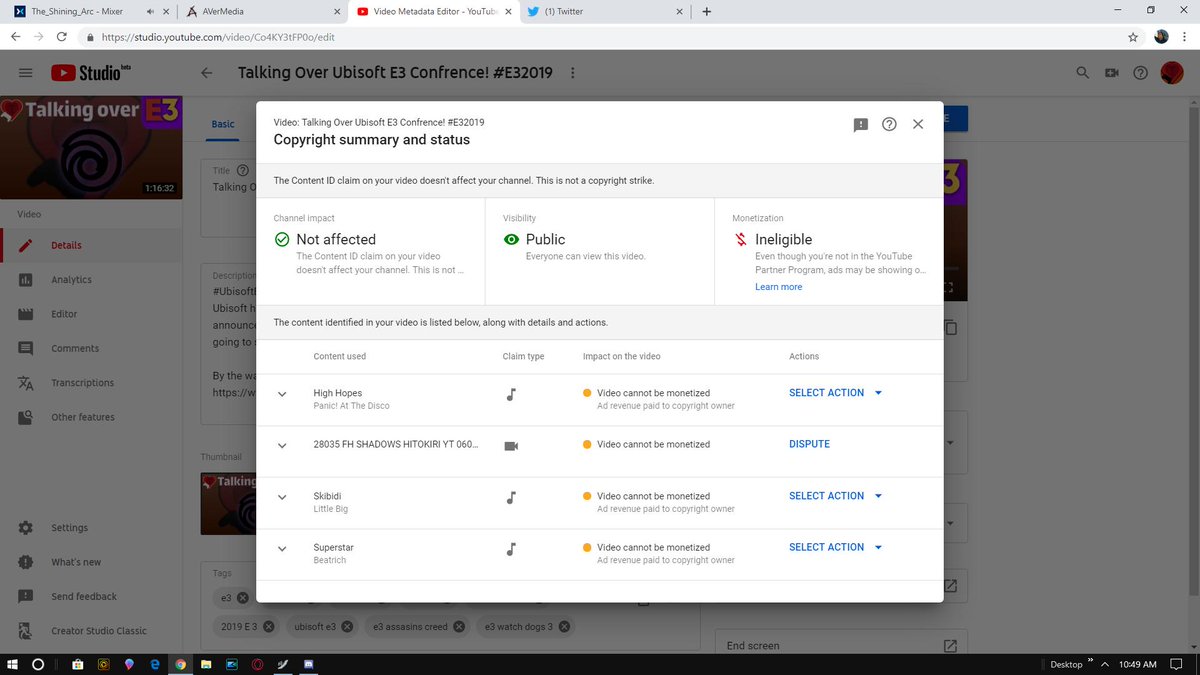
Task: Open the hamburger menu in YouTube Studio
Action: point(26,73)
